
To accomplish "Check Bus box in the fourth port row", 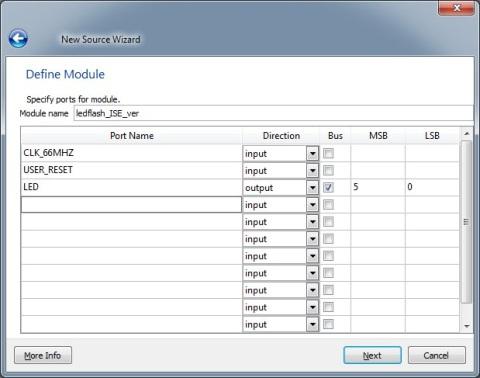I will 328,205.
